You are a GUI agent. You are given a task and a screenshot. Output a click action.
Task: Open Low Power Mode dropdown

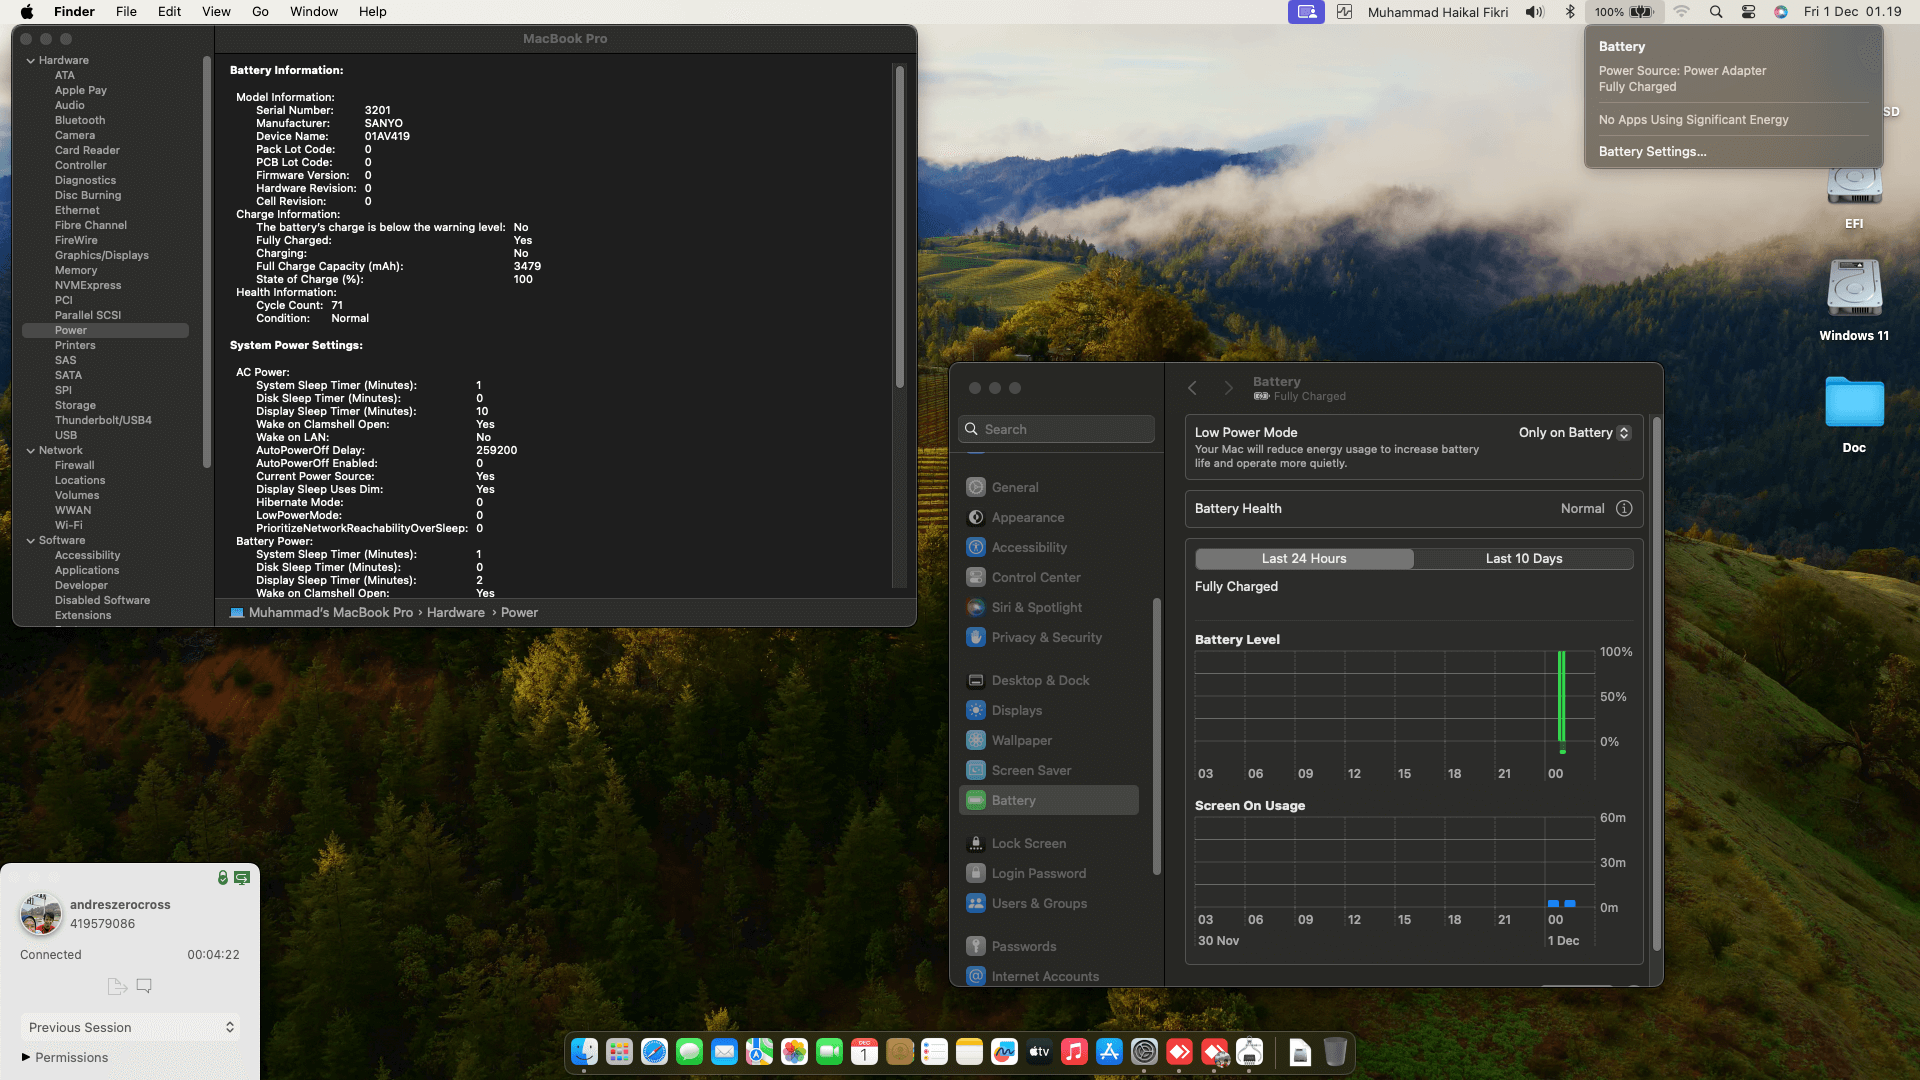pos(1574,432)
